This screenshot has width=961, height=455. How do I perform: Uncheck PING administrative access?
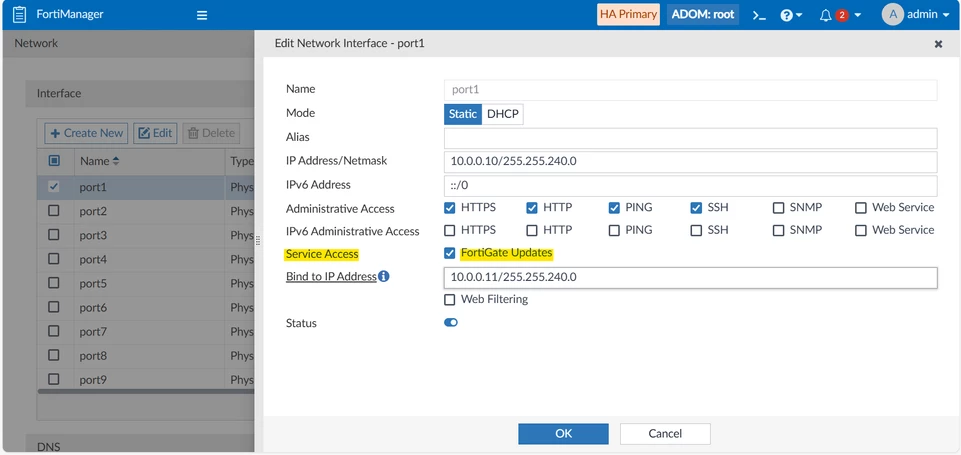614,208
